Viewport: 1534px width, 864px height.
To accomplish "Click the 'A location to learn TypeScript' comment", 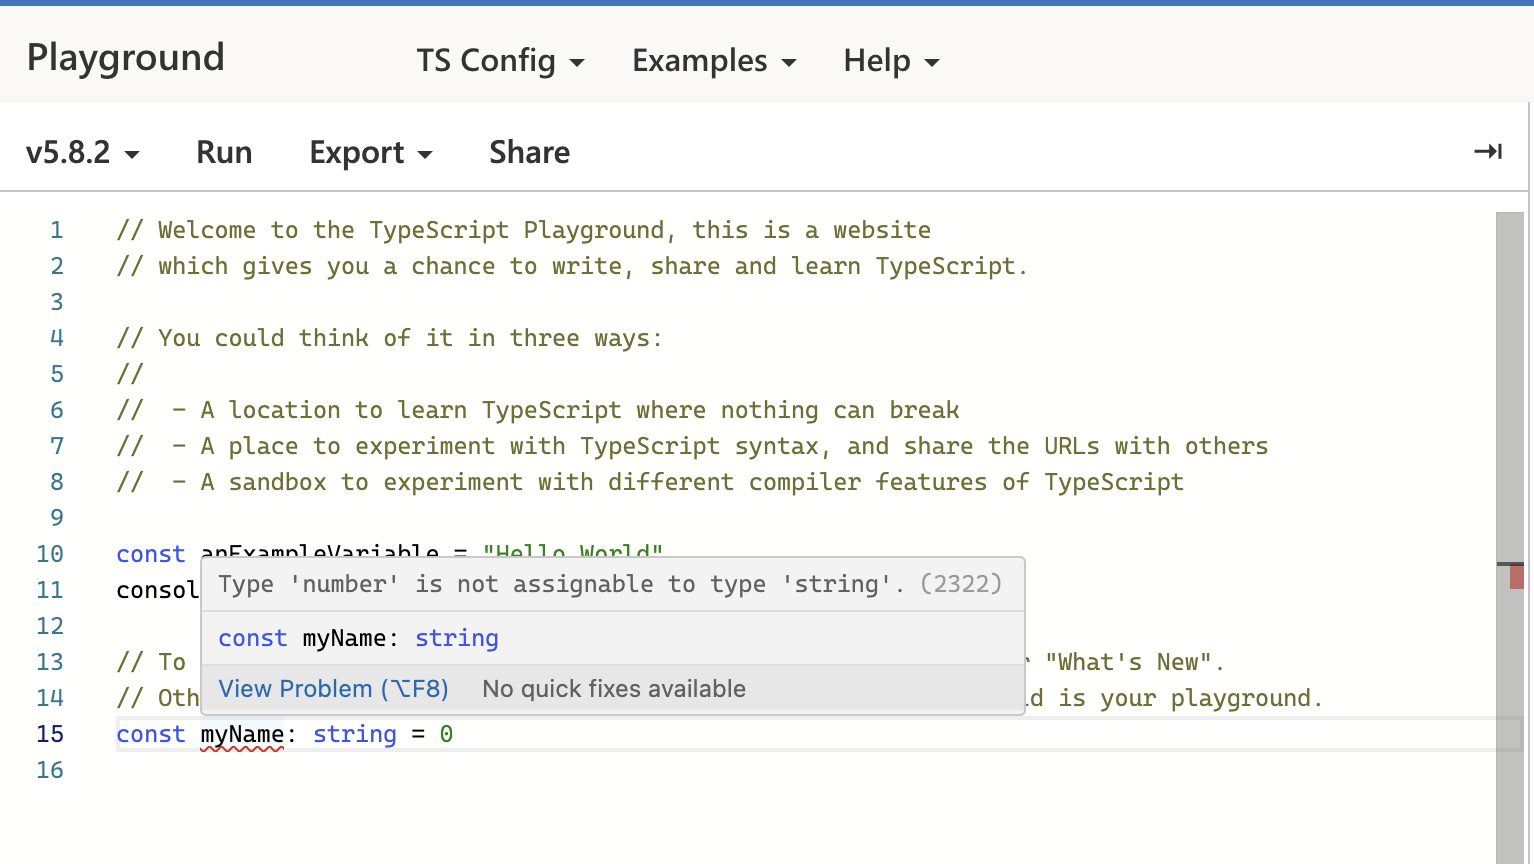I will [x=538, y=410].
